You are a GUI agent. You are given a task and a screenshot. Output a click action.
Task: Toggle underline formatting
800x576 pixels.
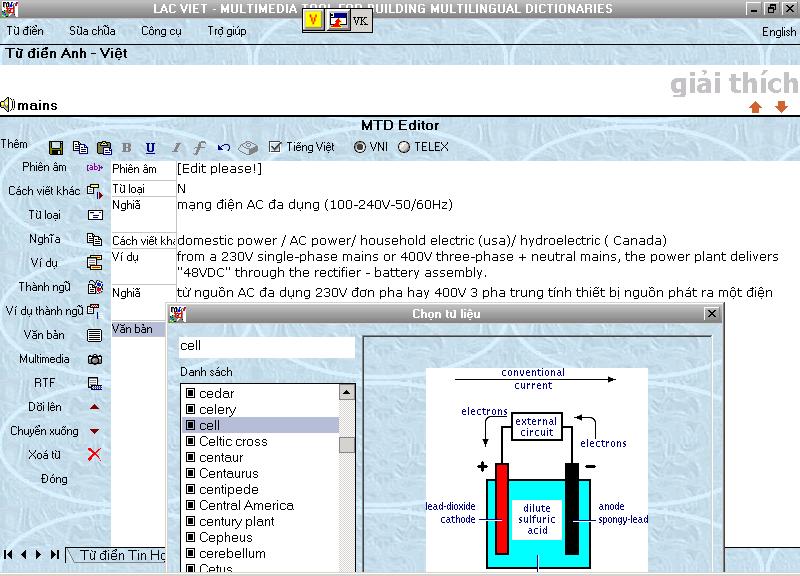151,147
